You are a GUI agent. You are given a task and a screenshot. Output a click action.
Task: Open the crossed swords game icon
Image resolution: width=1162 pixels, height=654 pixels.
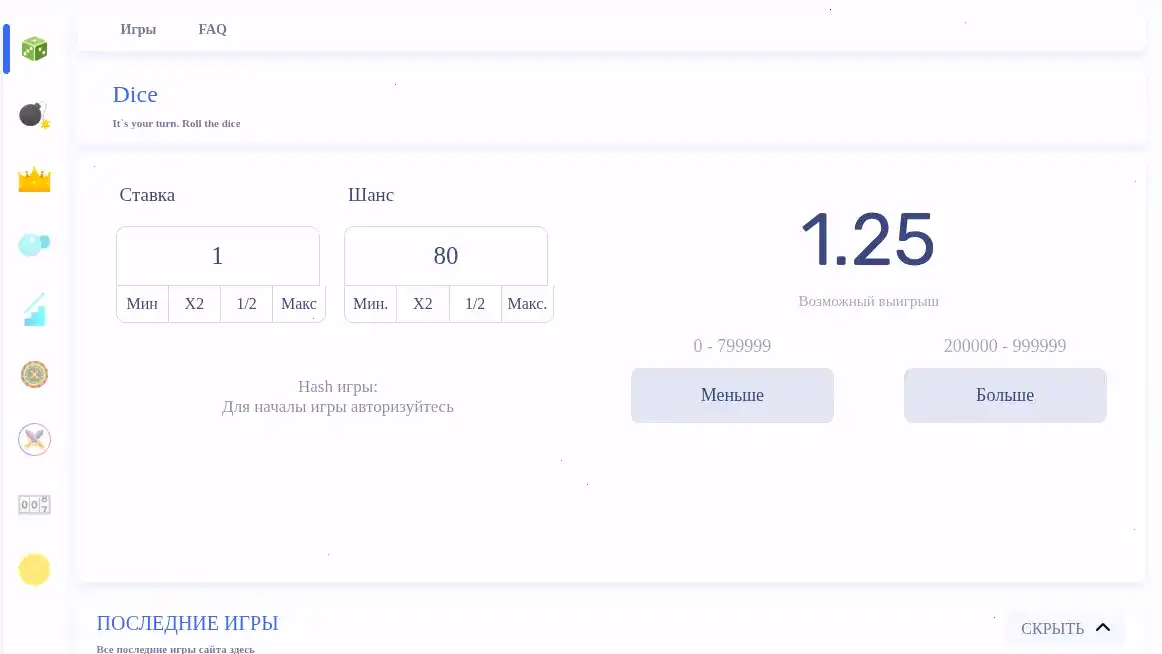click(x=33, y=439)
